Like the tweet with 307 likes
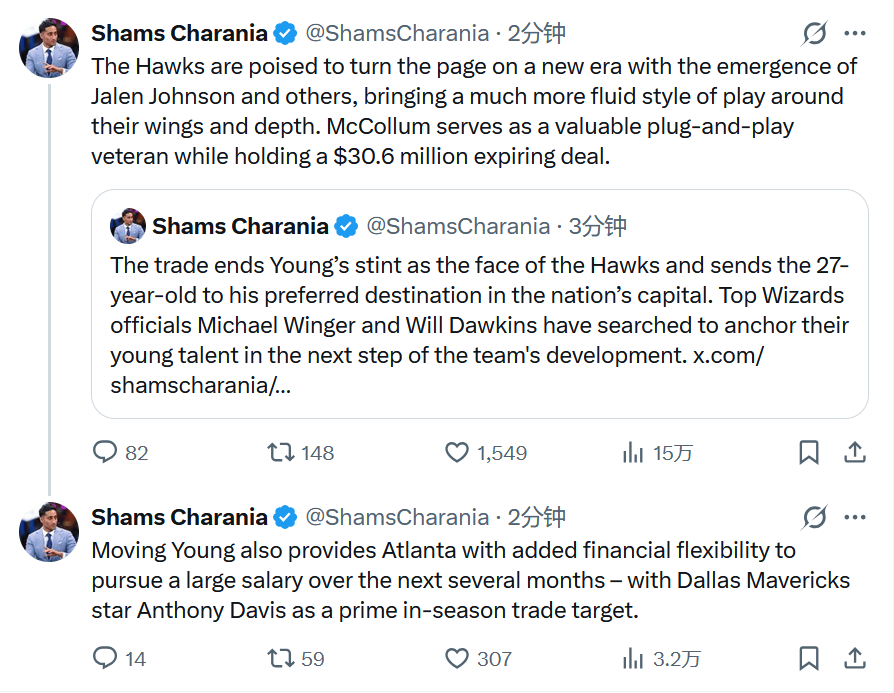 tap(457, 658)
